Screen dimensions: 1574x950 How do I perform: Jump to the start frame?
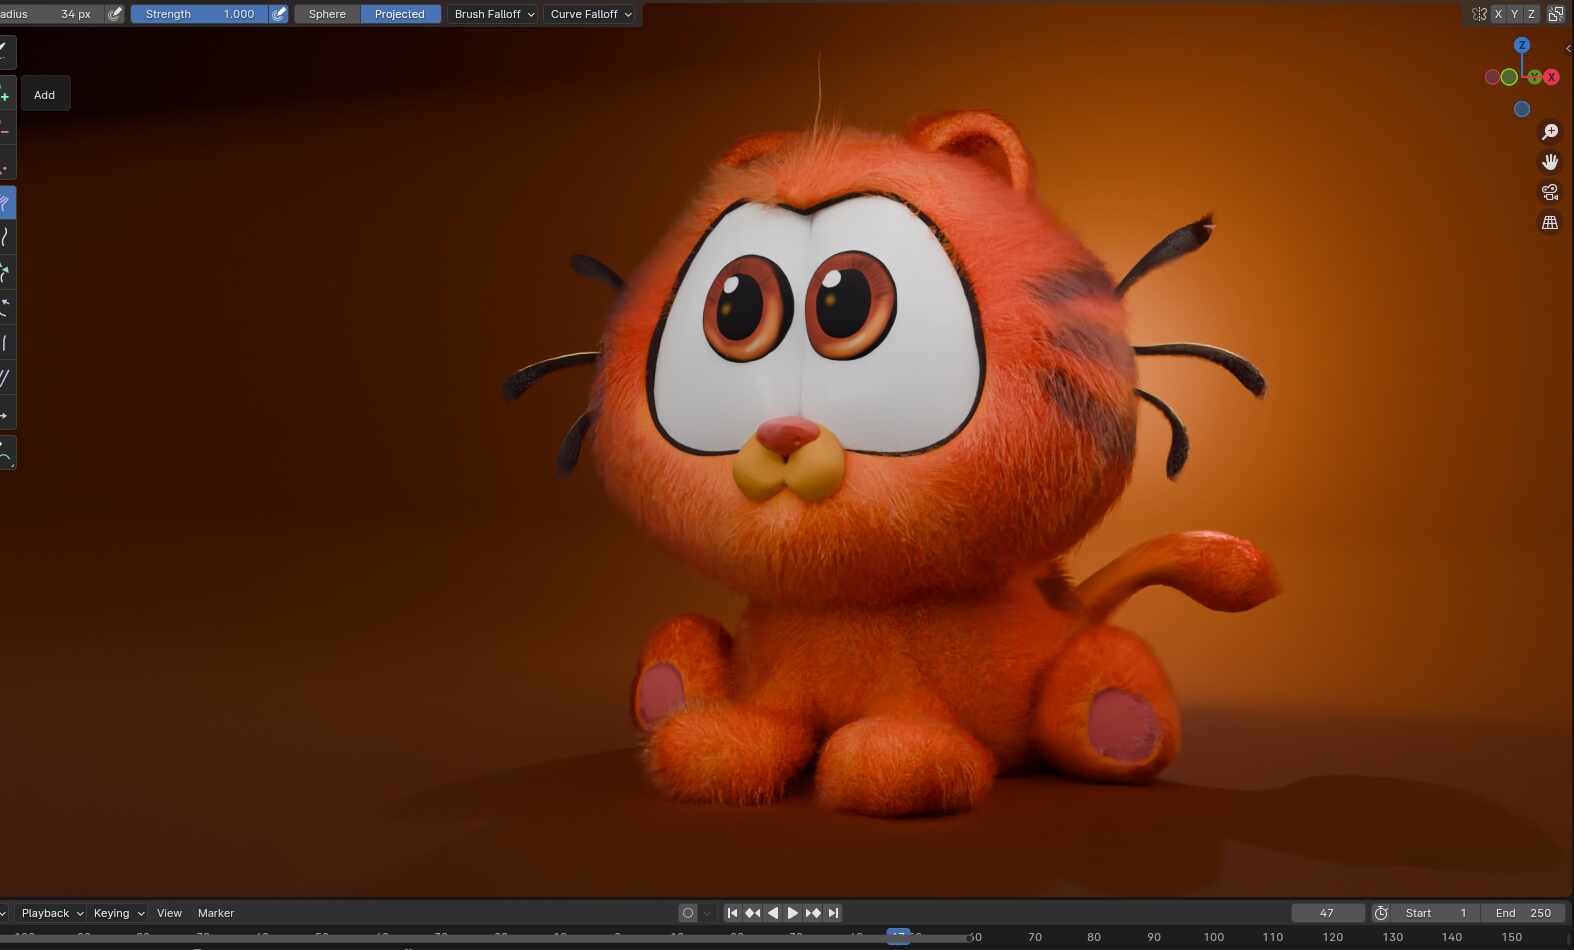(x=732, y=913)
